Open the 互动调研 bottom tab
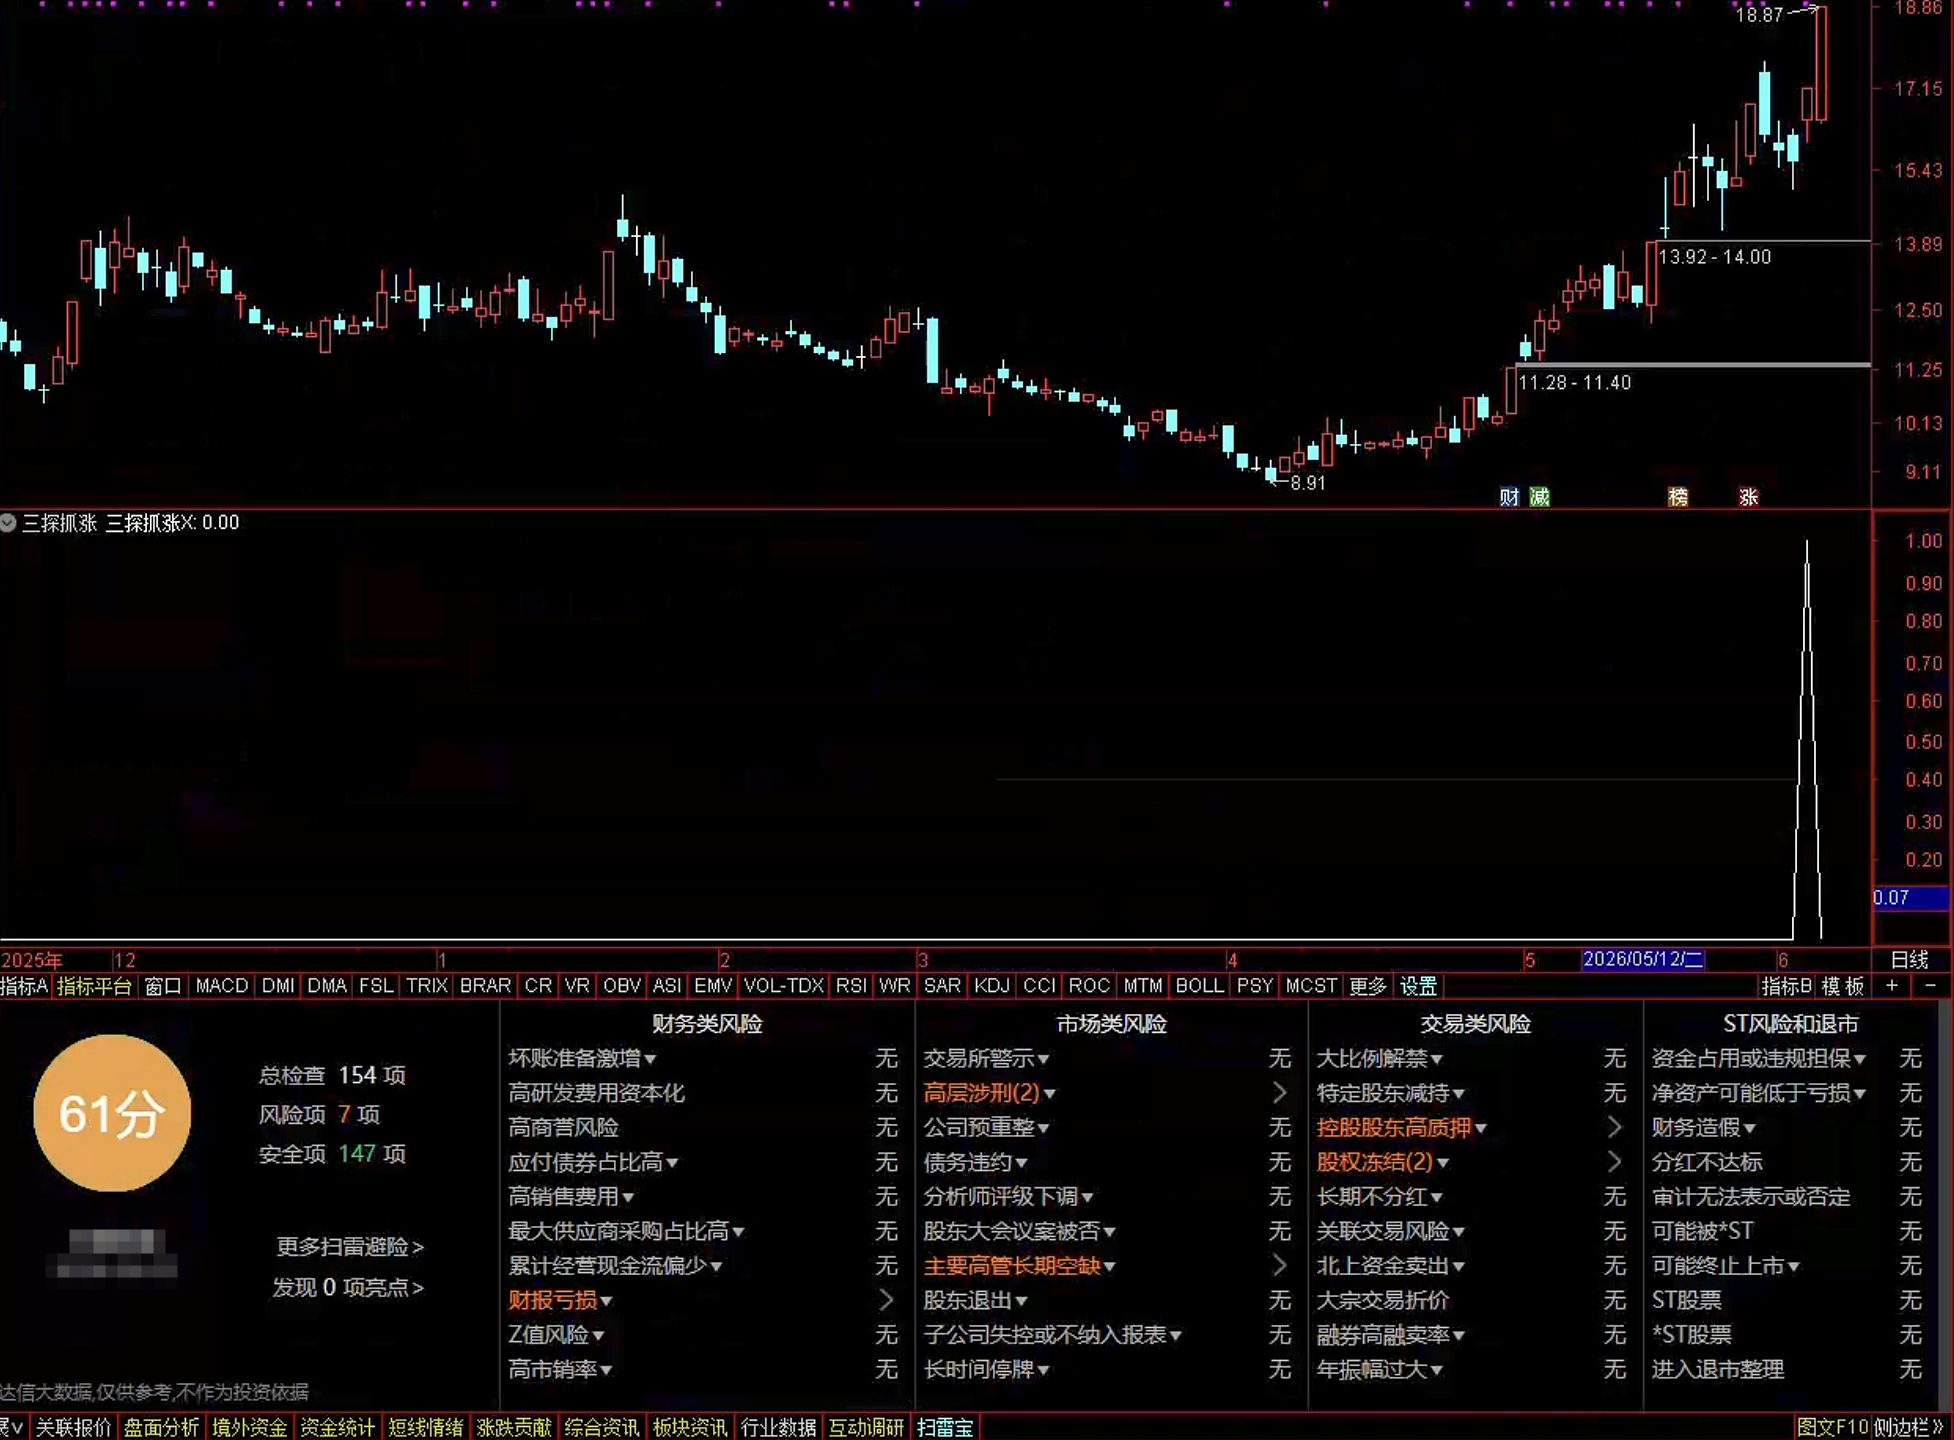Image resolution: width=1954 pixels, height=1440 pixels. click(866, 1427)
